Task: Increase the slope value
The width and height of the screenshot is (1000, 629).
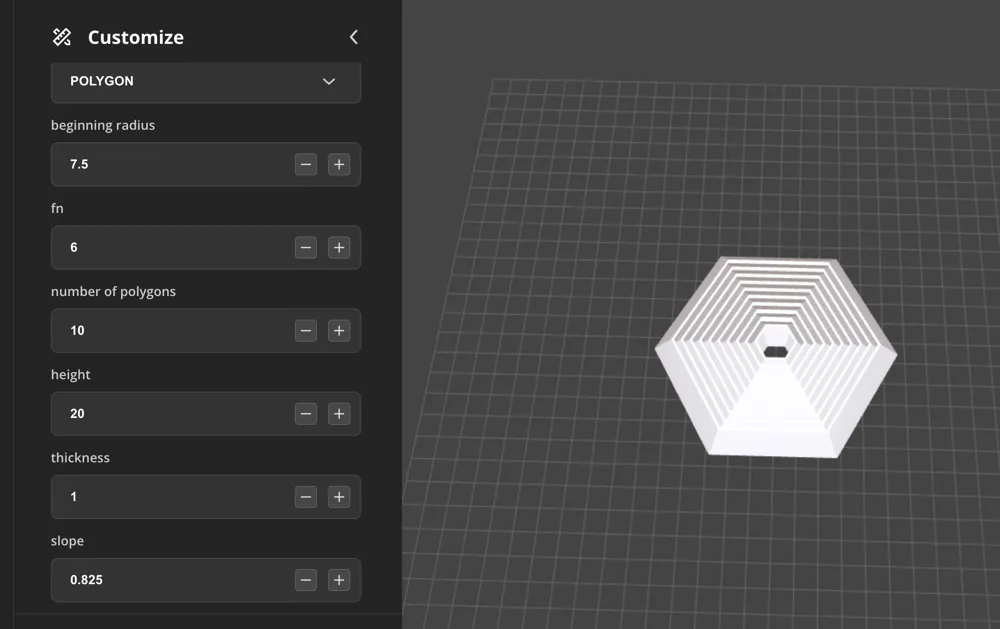Action: [x=339, y=580]
